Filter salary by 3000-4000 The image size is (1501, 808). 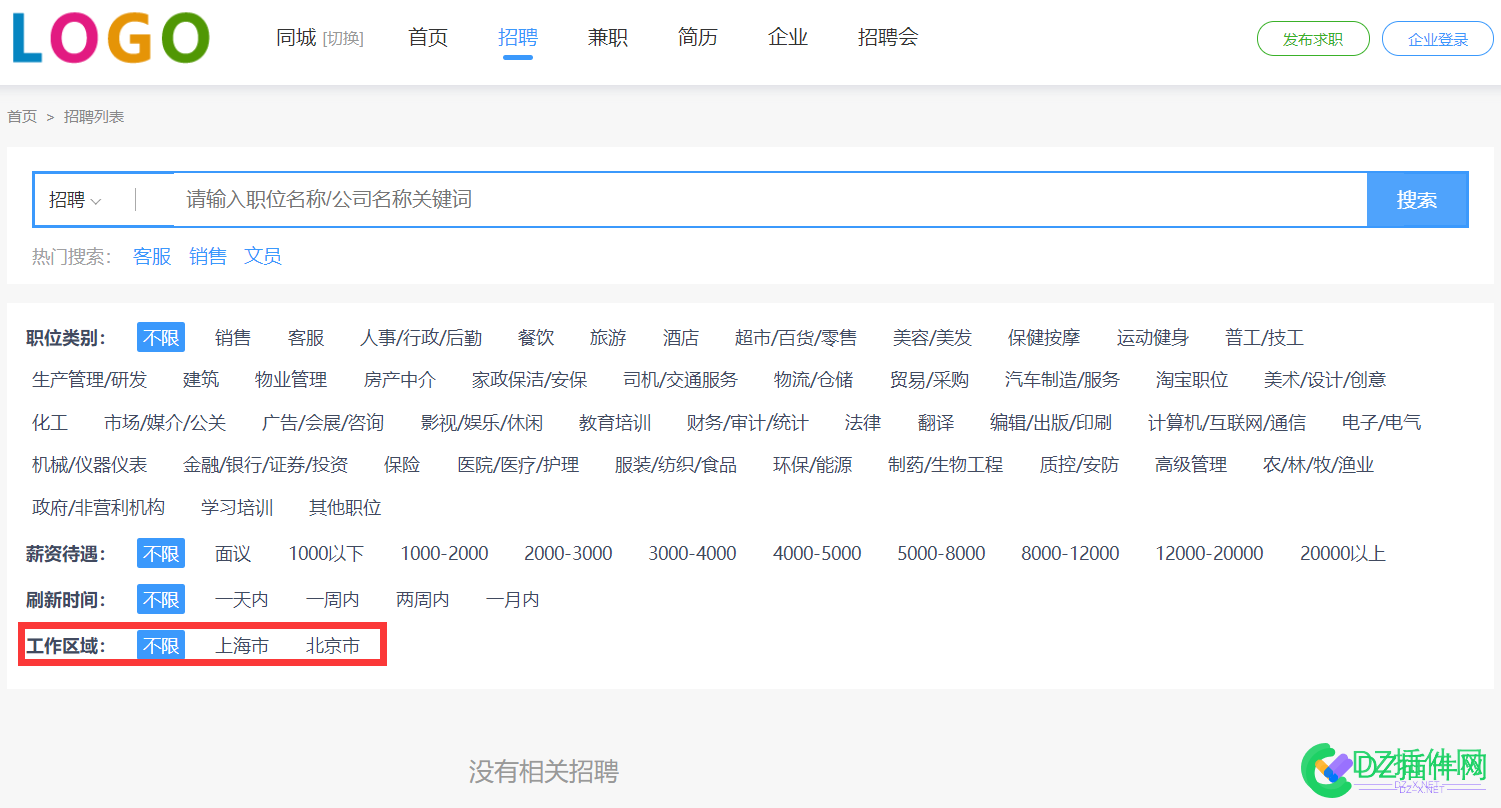click(x=693, y=554)
